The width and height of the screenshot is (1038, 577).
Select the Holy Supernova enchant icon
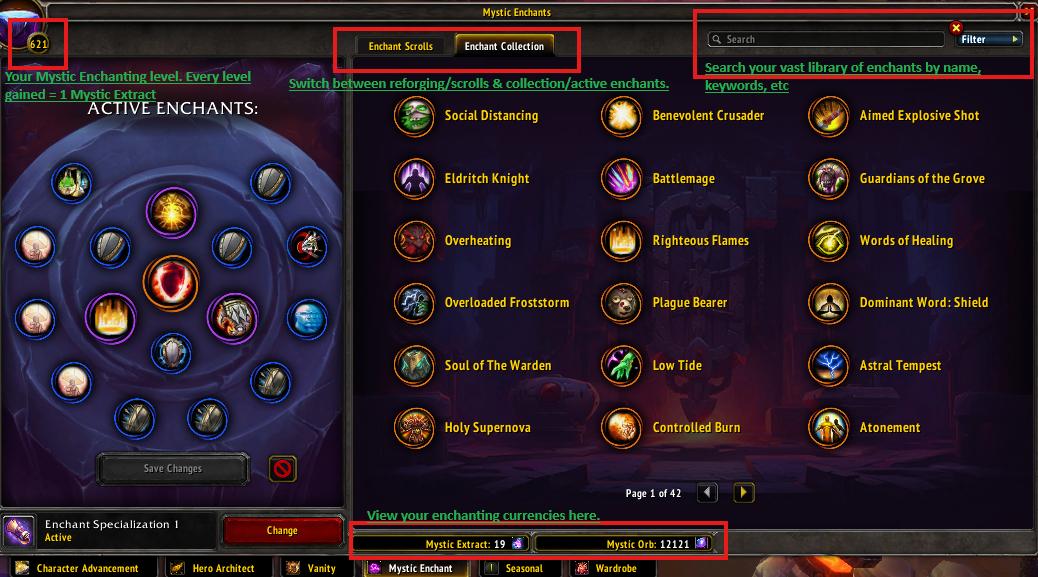click(414, 427)
